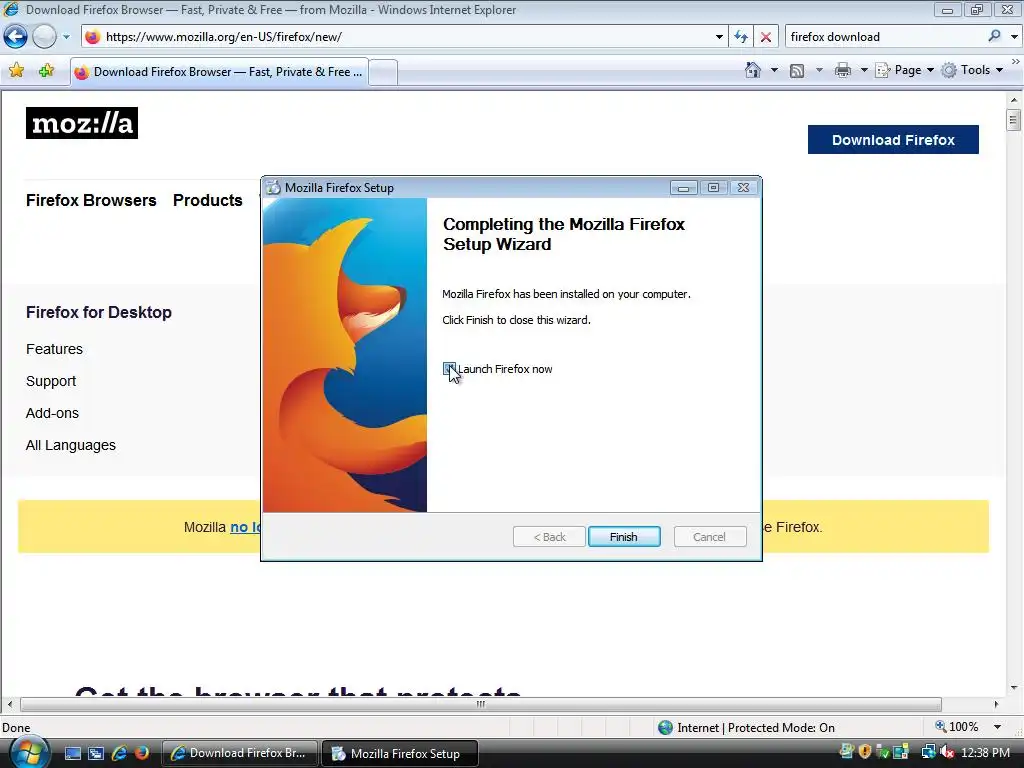1024x768 pixels.
Task: Click the 'no longer' link in yellow banner
Action: click(246, 527)
